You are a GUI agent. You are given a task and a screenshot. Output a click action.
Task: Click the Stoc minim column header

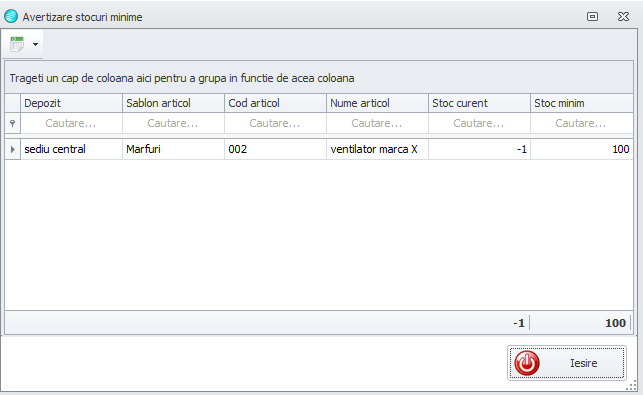(x=582, y=103)
